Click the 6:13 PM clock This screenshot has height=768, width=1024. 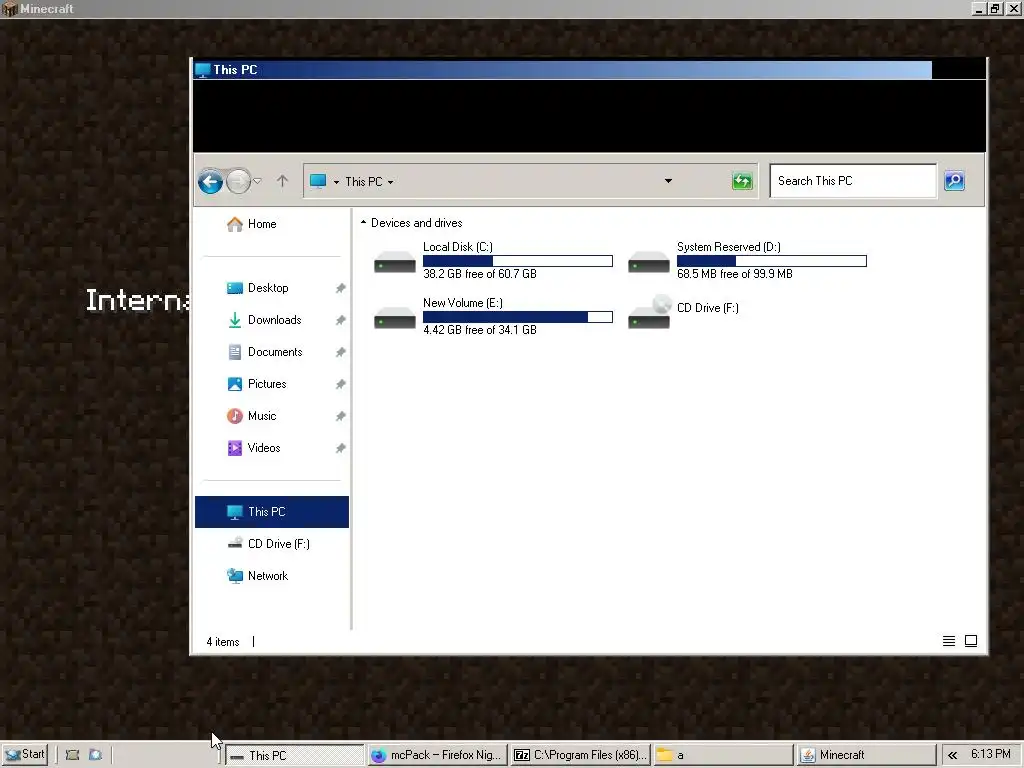coord(991,754)
